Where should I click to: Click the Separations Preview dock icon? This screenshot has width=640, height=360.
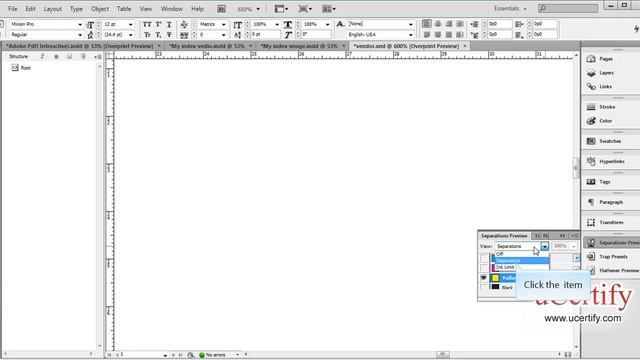point(591,243)
